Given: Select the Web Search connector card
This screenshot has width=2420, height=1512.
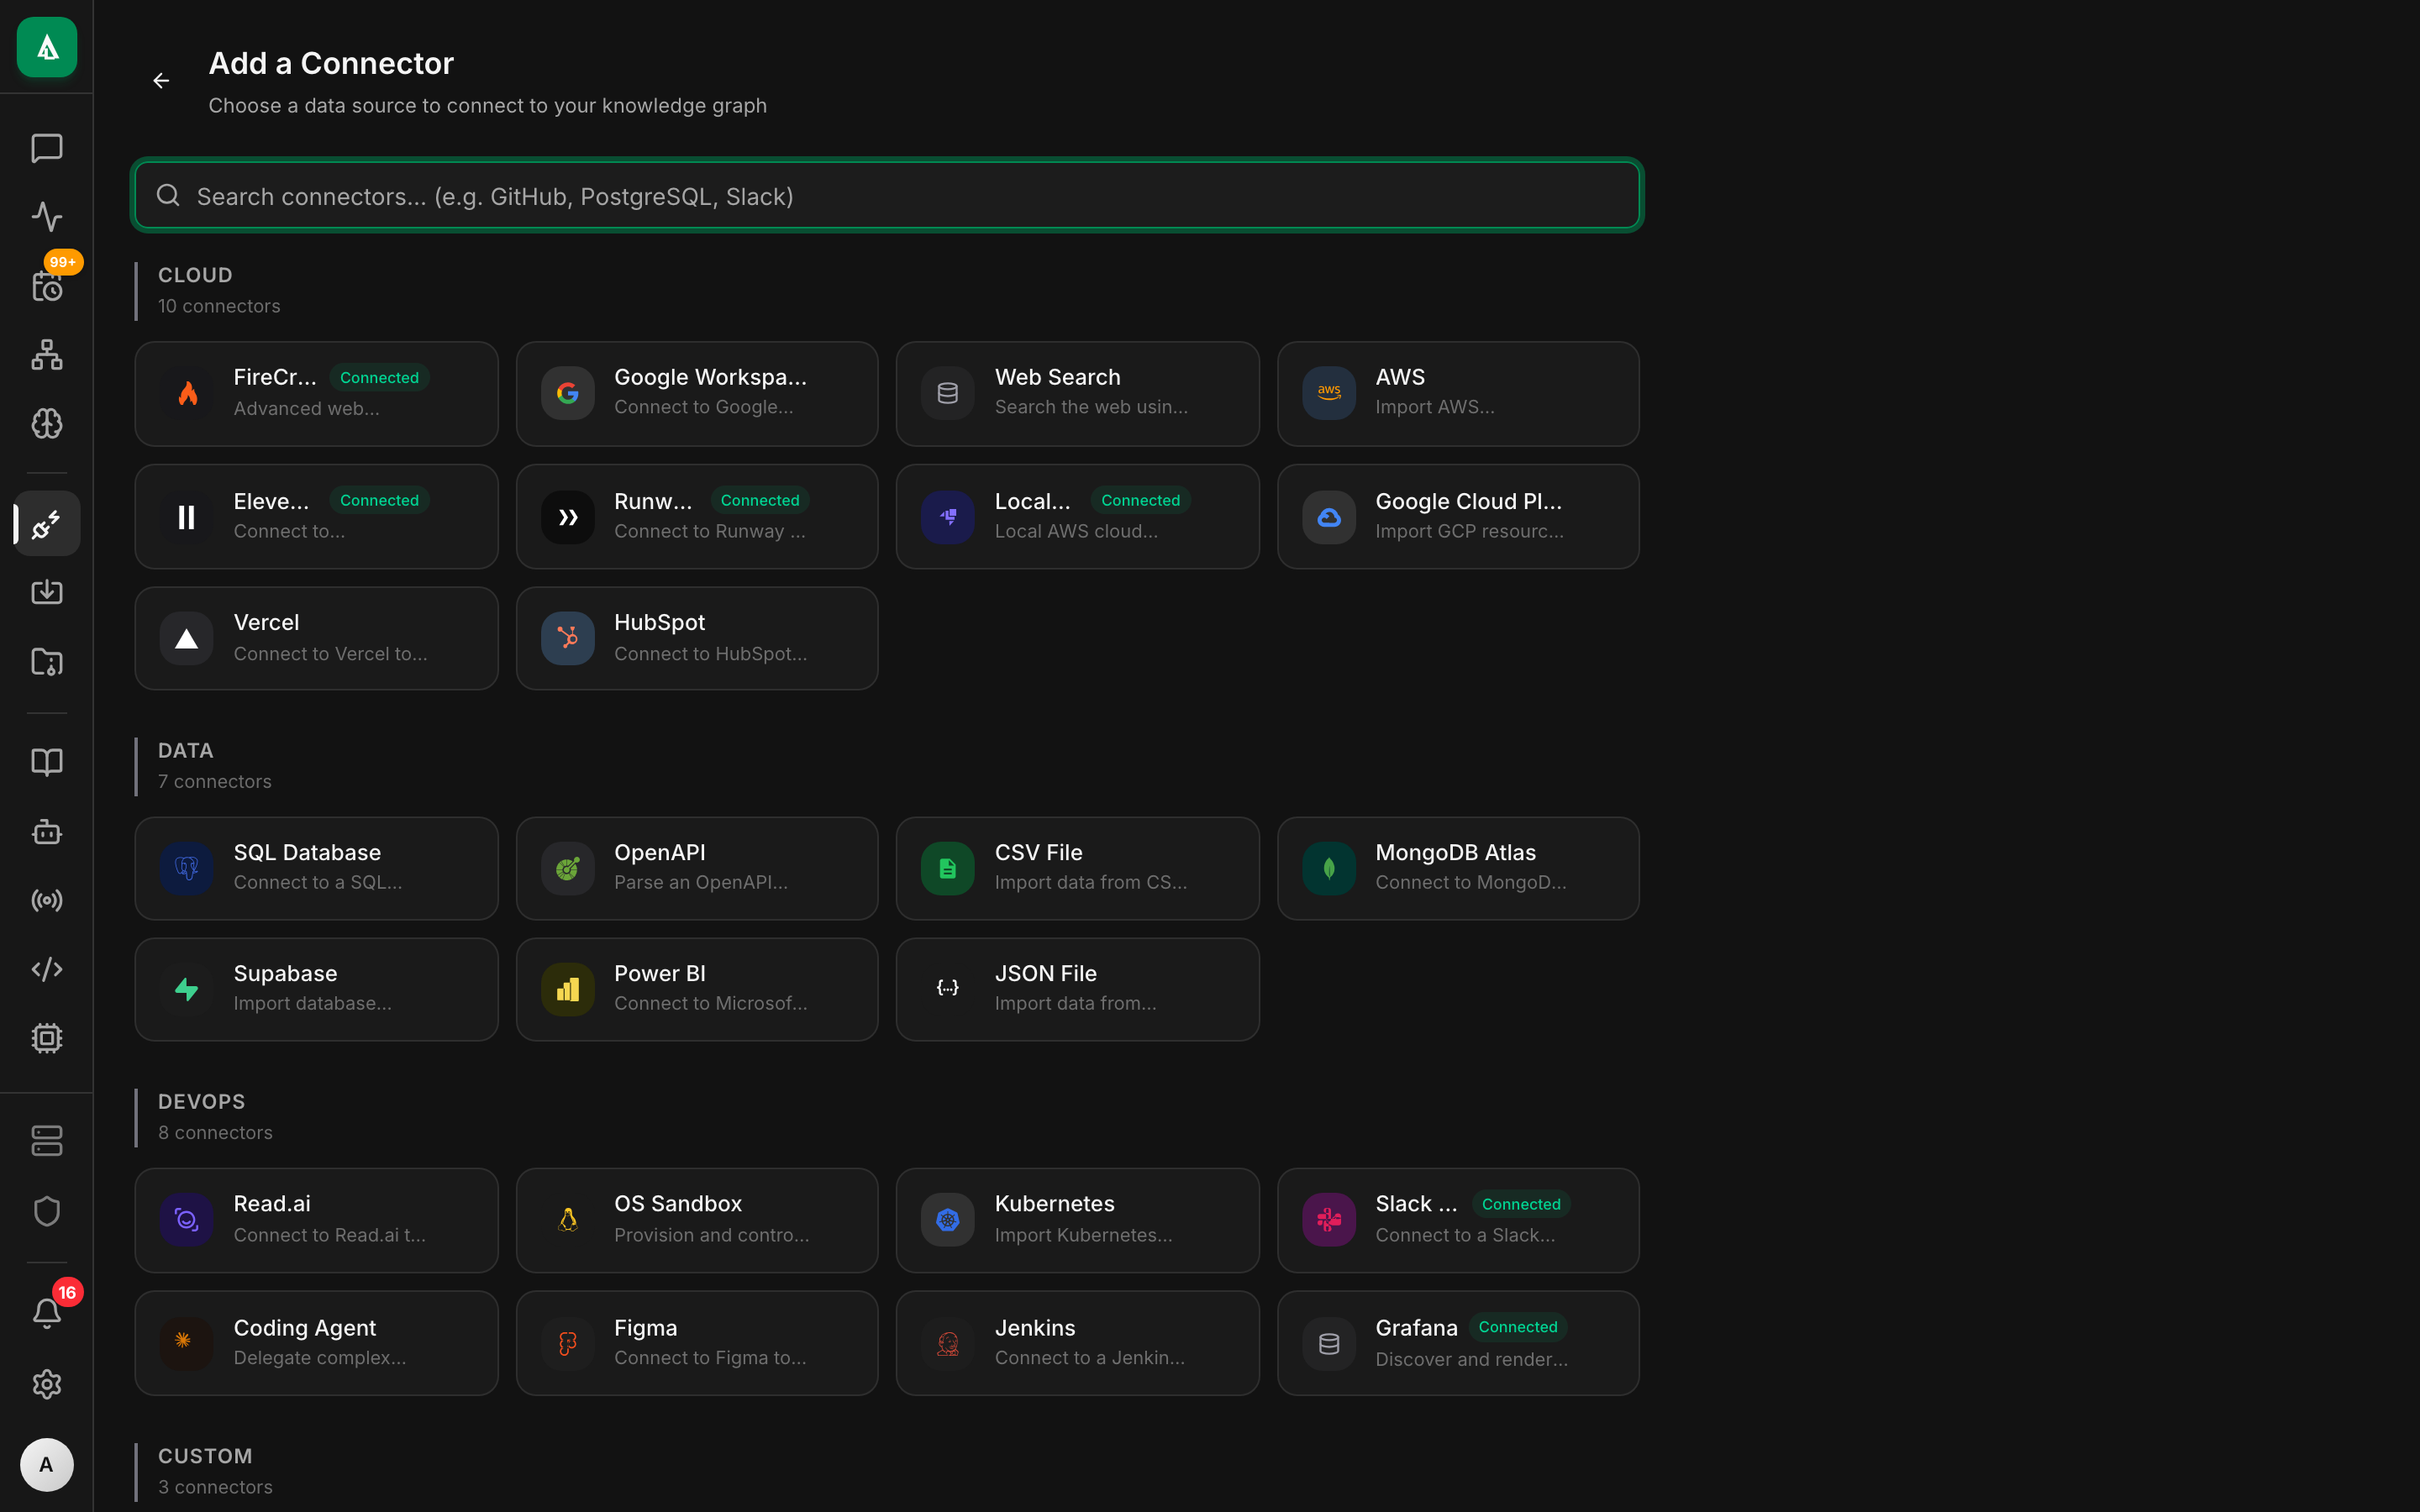Looking at the screenshot, I should pyautogui.click(x=1077, y=393).
